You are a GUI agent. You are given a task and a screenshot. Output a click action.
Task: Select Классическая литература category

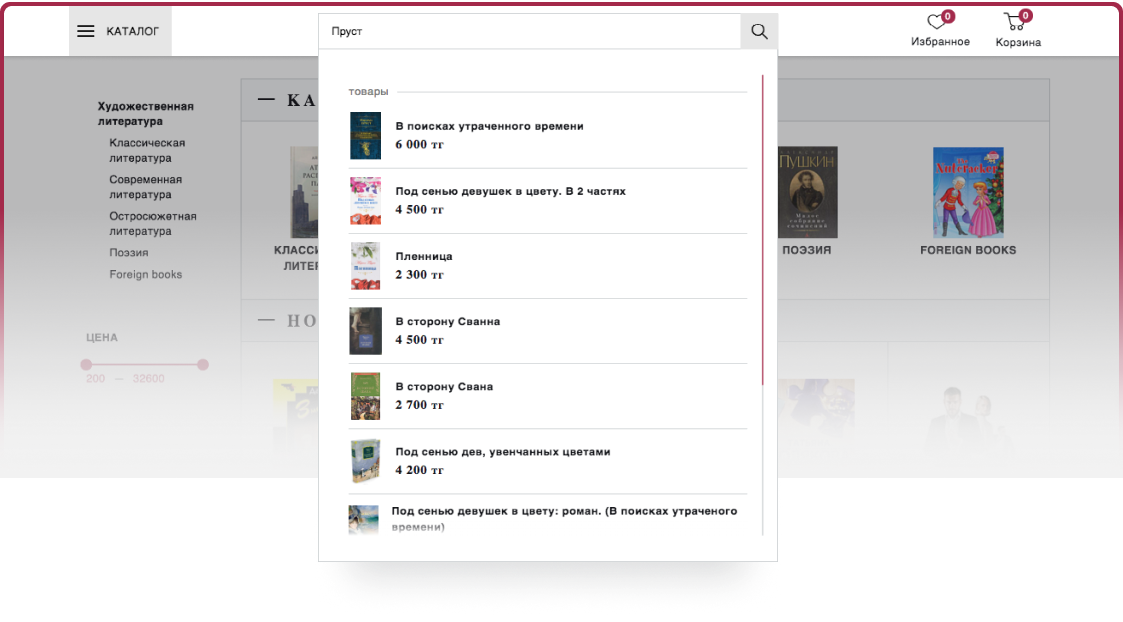[147, 150]
